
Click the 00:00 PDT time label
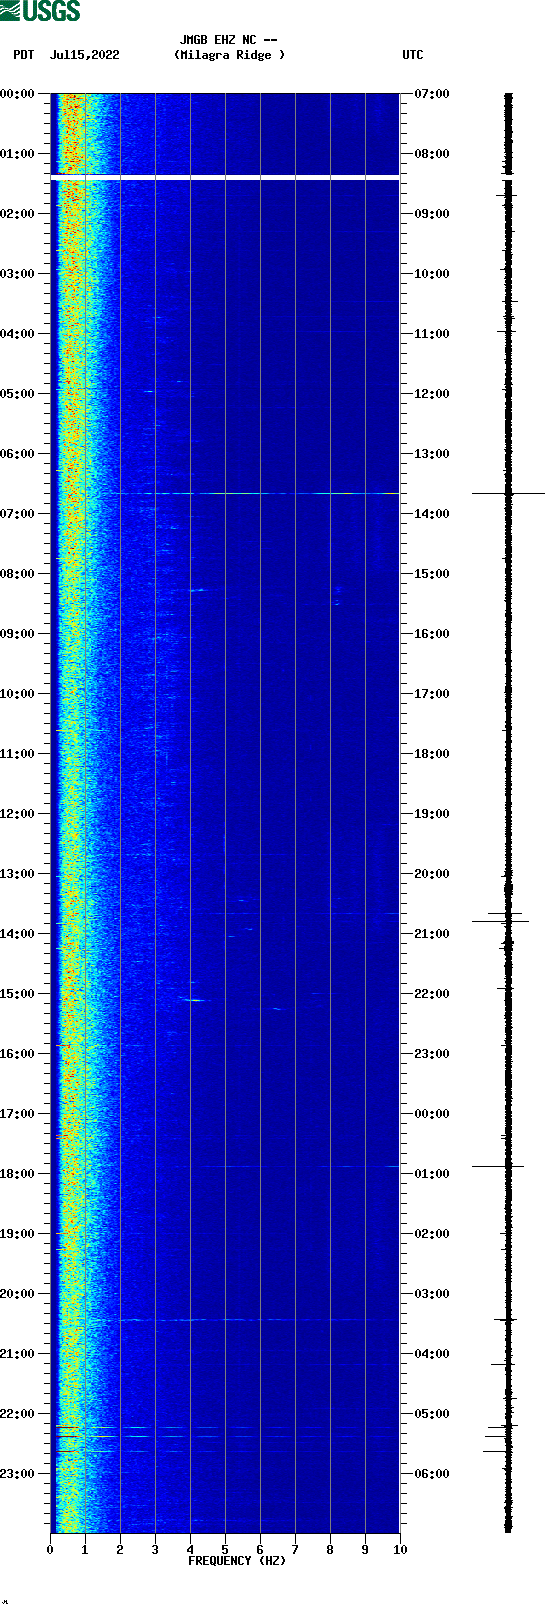pyautogui.click(x=18, y=94)
